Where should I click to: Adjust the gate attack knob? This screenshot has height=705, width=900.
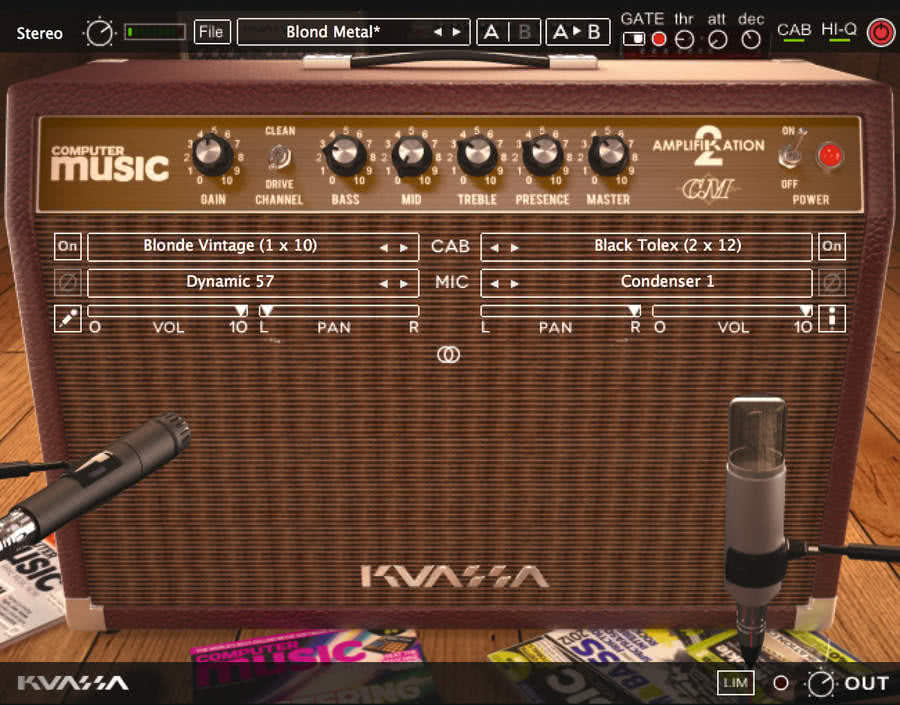[x=717, y=40]
